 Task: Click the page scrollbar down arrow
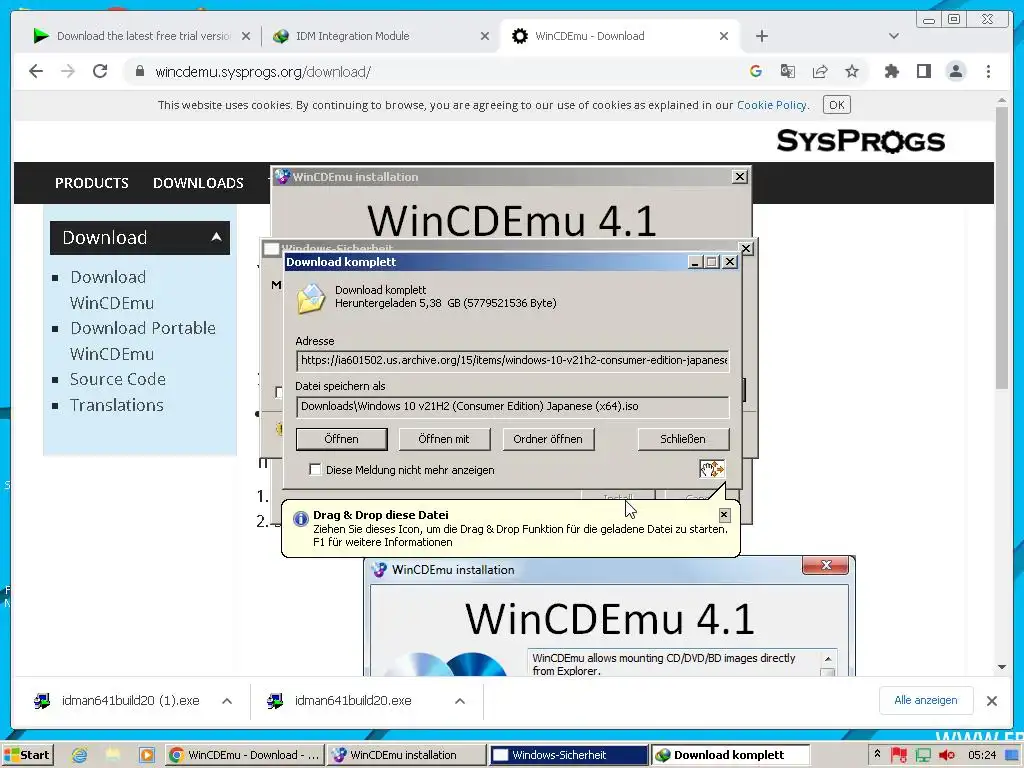[1002, 667]
